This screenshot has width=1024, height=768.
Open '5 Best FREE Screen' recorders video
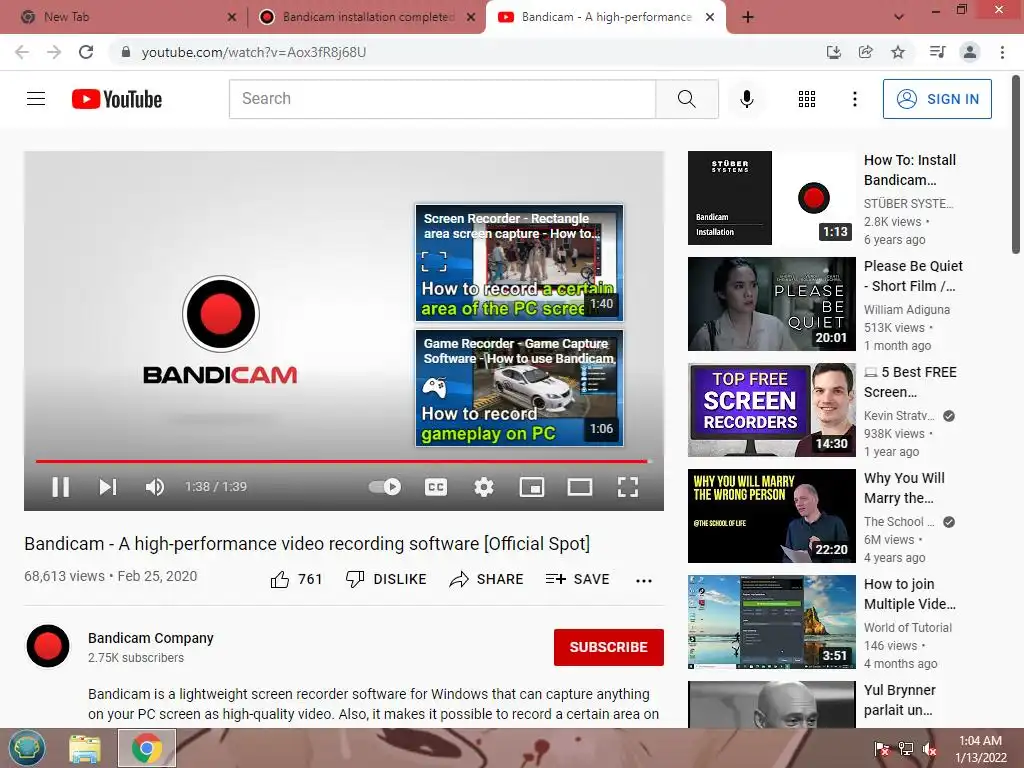point(771,410)
